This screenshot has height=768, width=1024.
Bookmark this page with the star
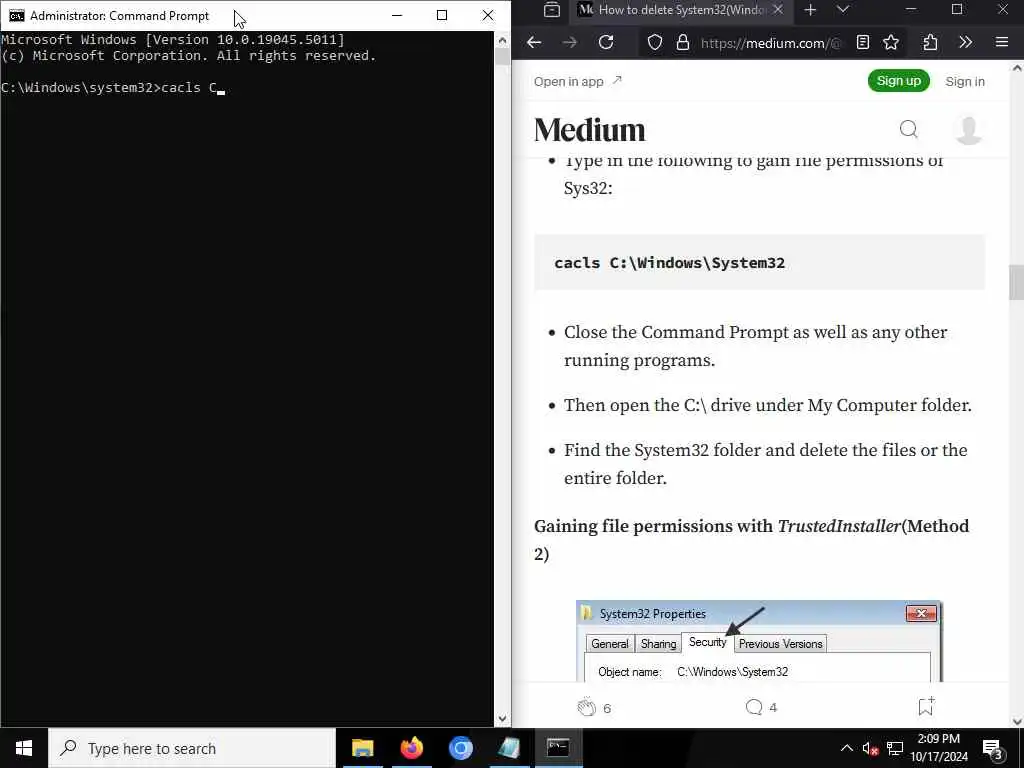[891, 43]
